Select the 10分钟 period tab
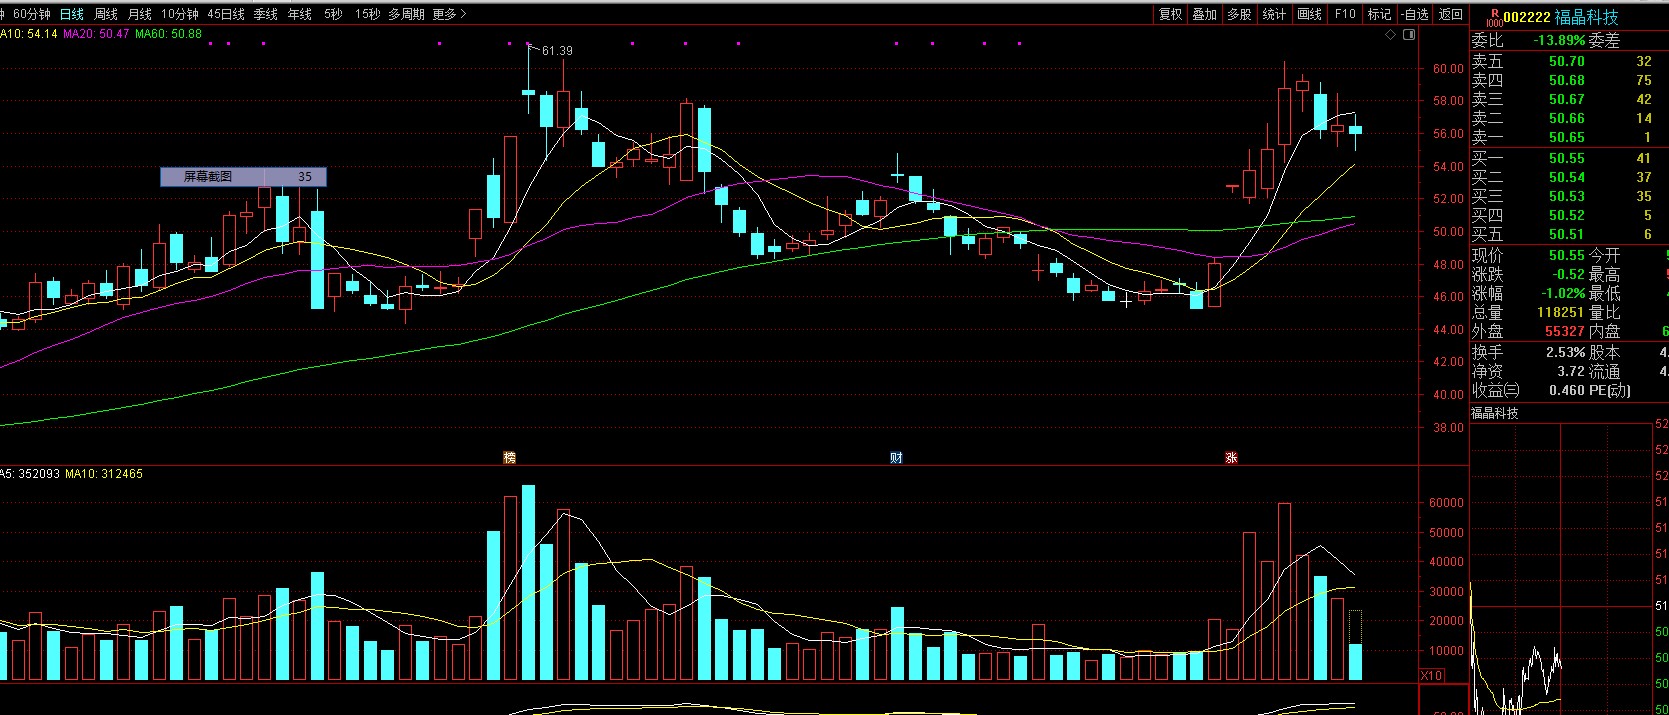Image resolution: width=1669 pixels, height=715 pixels. (x=180, y=14)
